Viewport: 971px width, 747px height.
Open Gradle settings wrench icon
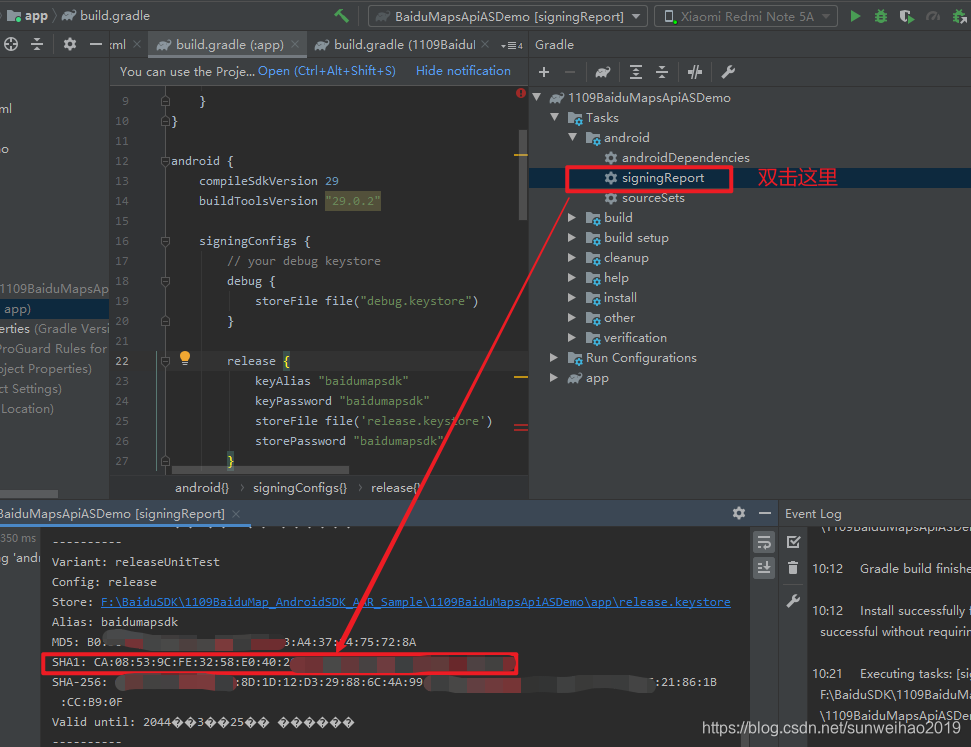[x=728, y=72]
